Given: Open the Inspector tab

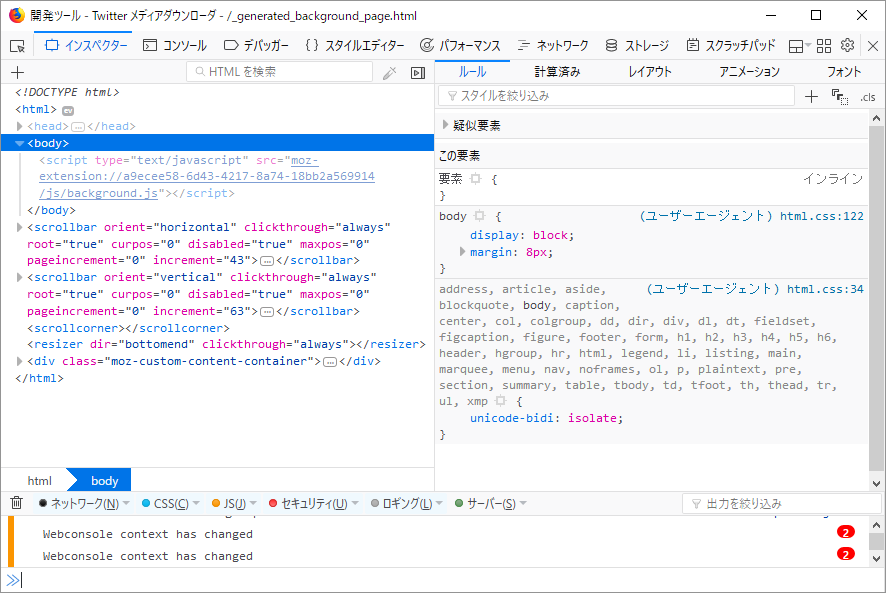Looking at the screenshot, I should click(x=86, y=45).
